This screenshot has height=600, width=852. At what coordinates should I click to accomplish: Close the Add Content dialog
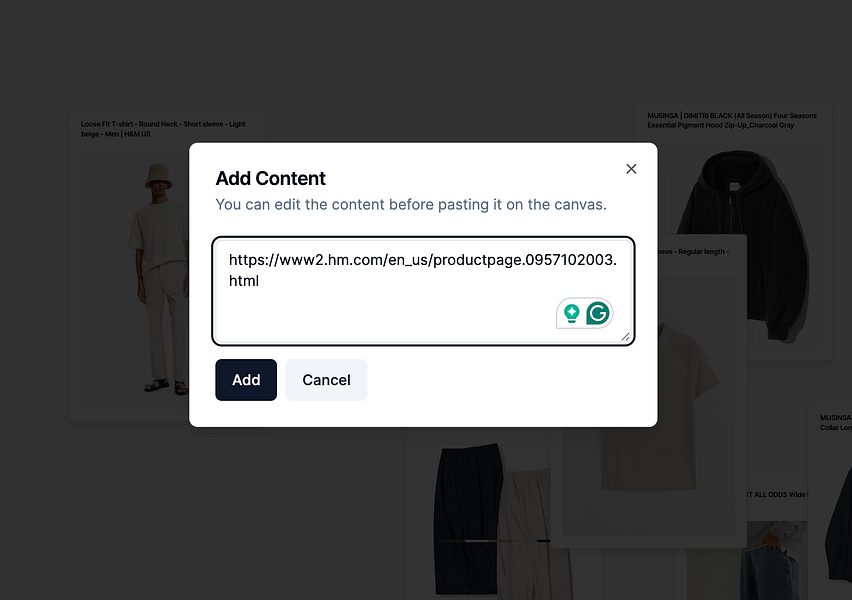(x=631, y=169)
